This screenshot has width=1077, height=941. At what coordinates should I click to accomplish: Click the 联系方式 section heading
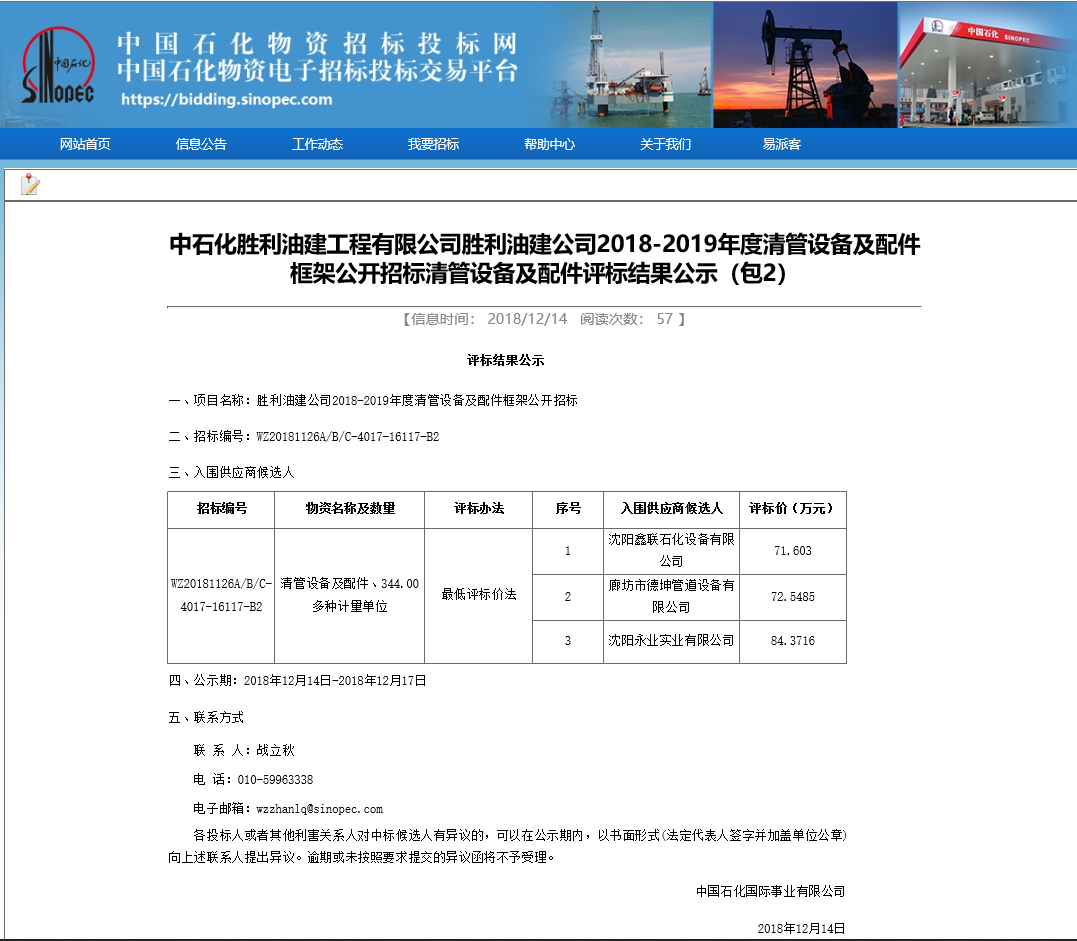[206, 718]
